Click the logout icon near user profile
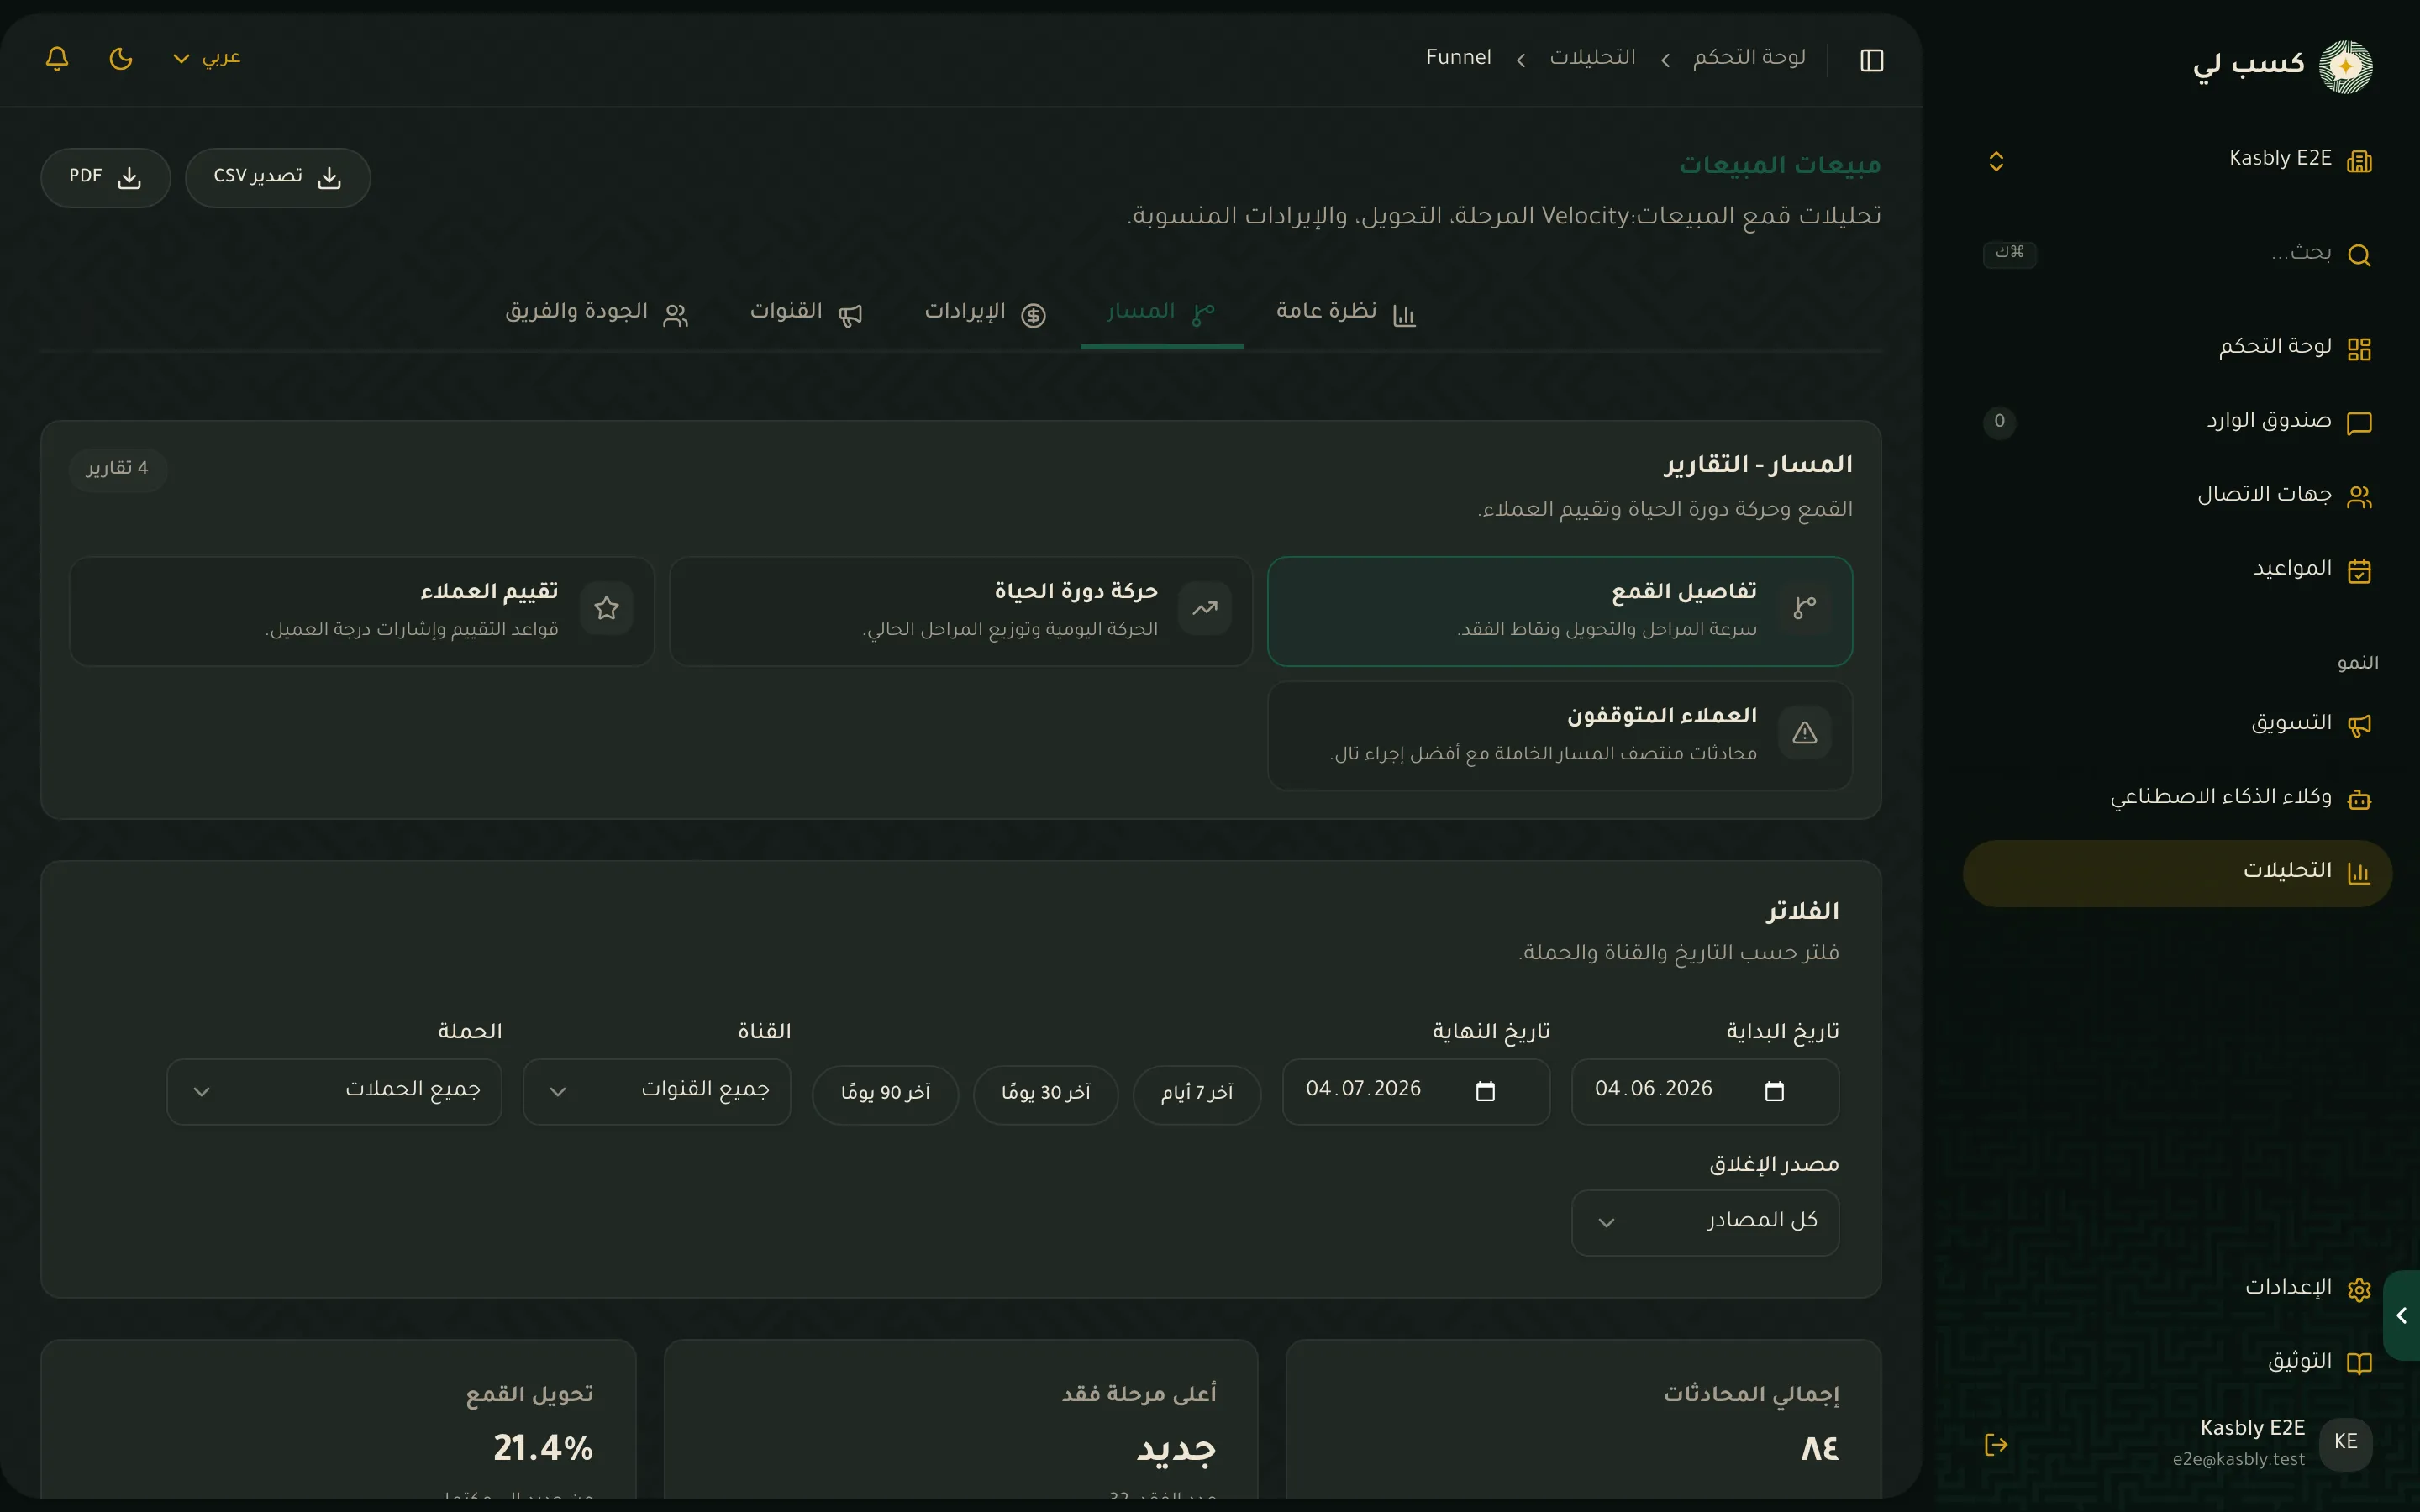2420x1512 pixels. coord(1996,1444)
